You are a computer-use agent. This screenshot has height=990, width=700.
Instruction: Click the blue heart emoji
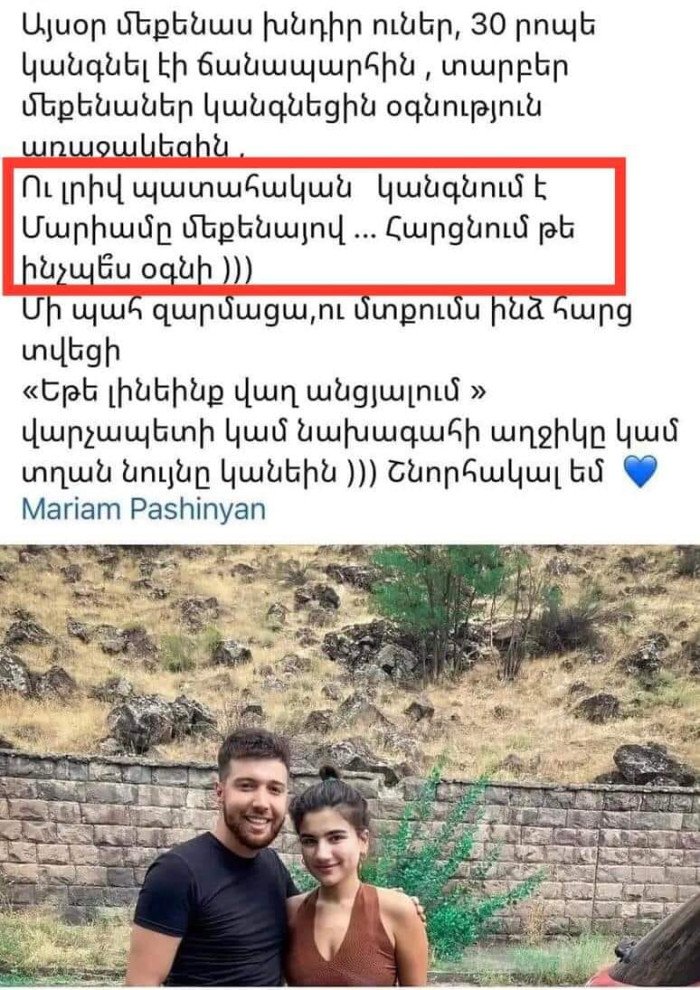pyautogui.click(x=640, y=472)
